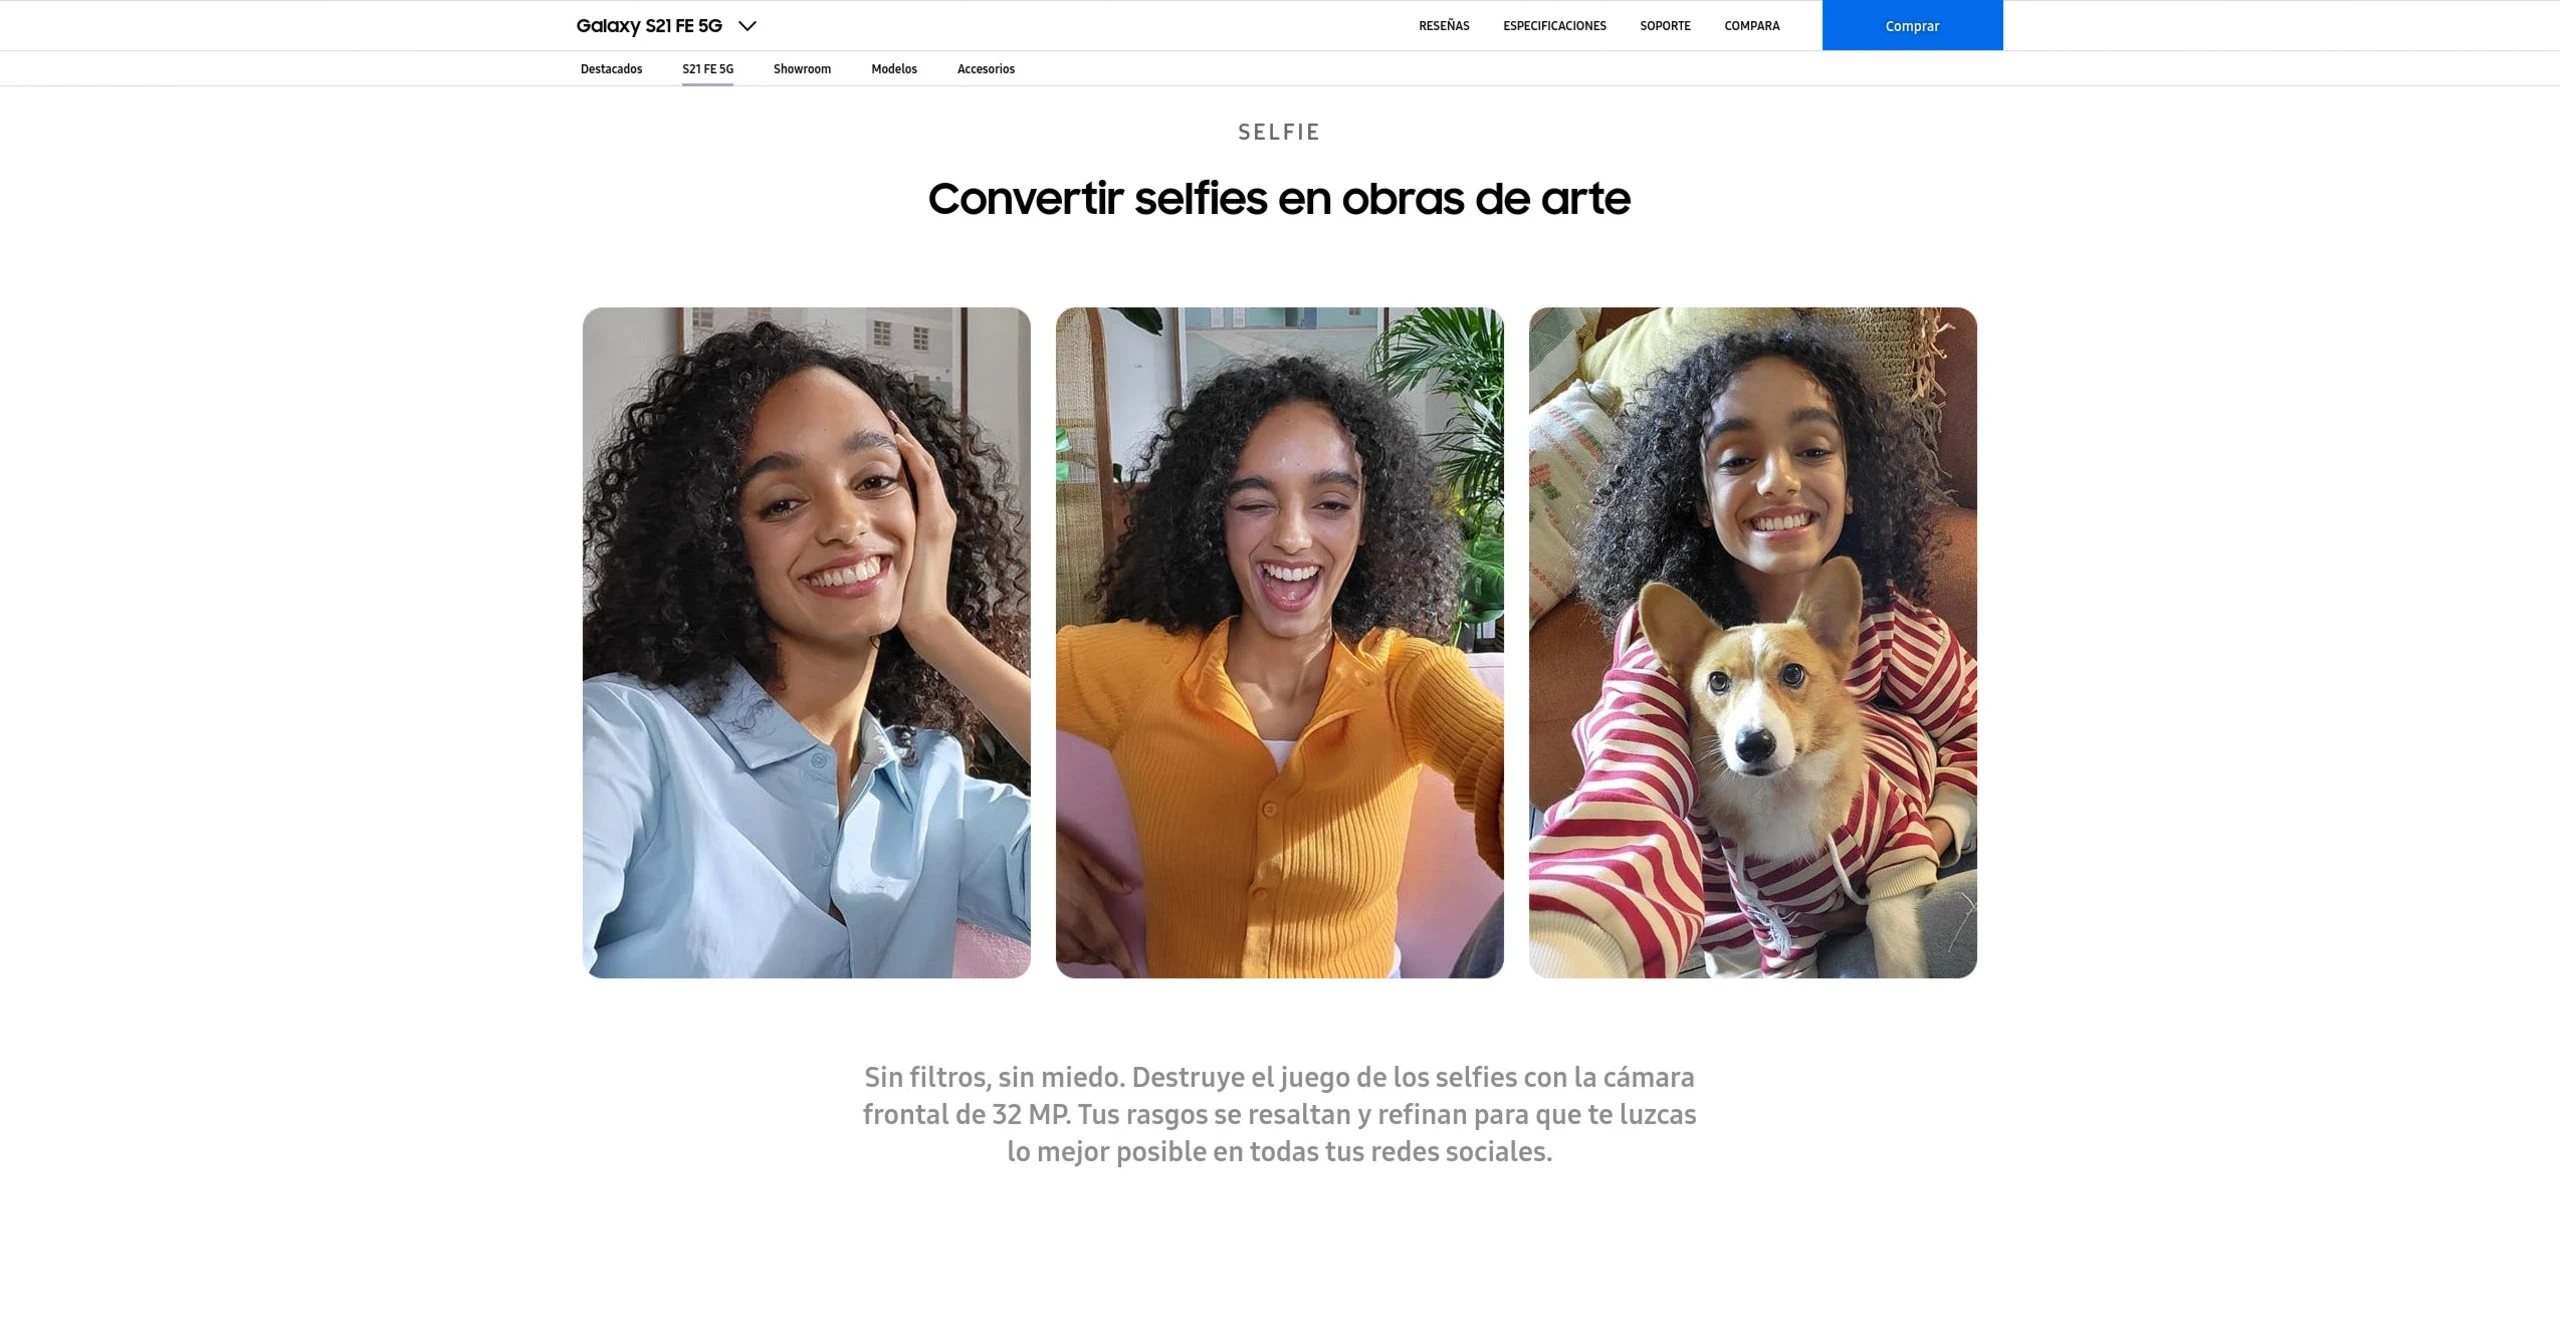
Task: Click the Galaxy S21 FE 5G title
Action: (649, 26)
